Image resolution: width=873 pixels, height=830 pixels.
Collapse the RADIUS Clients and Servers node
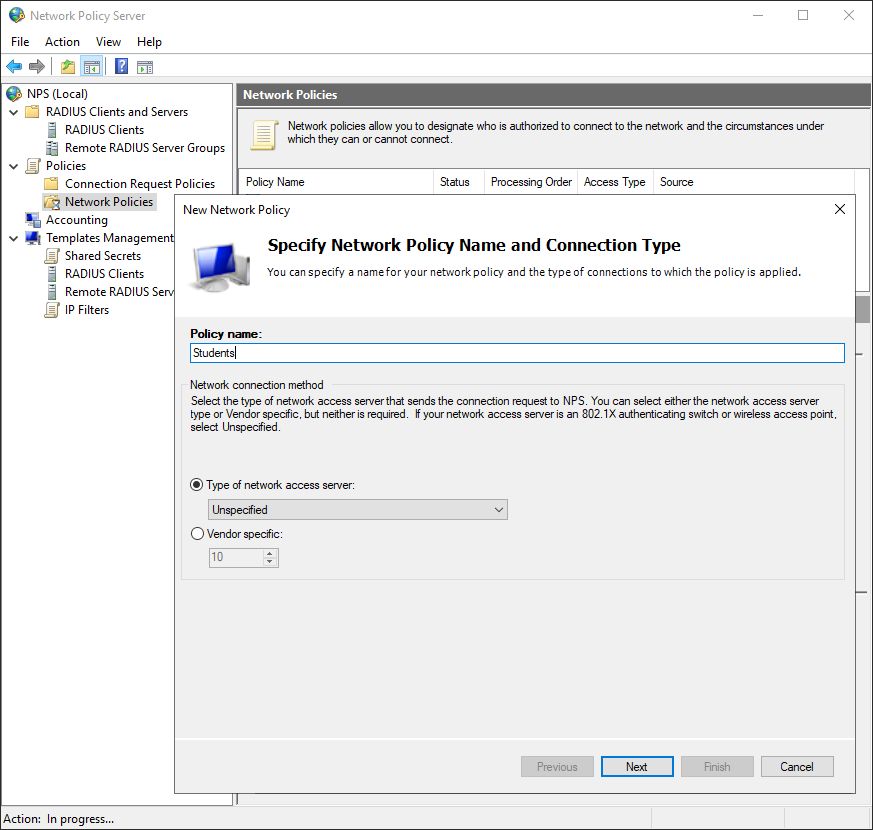14,112
